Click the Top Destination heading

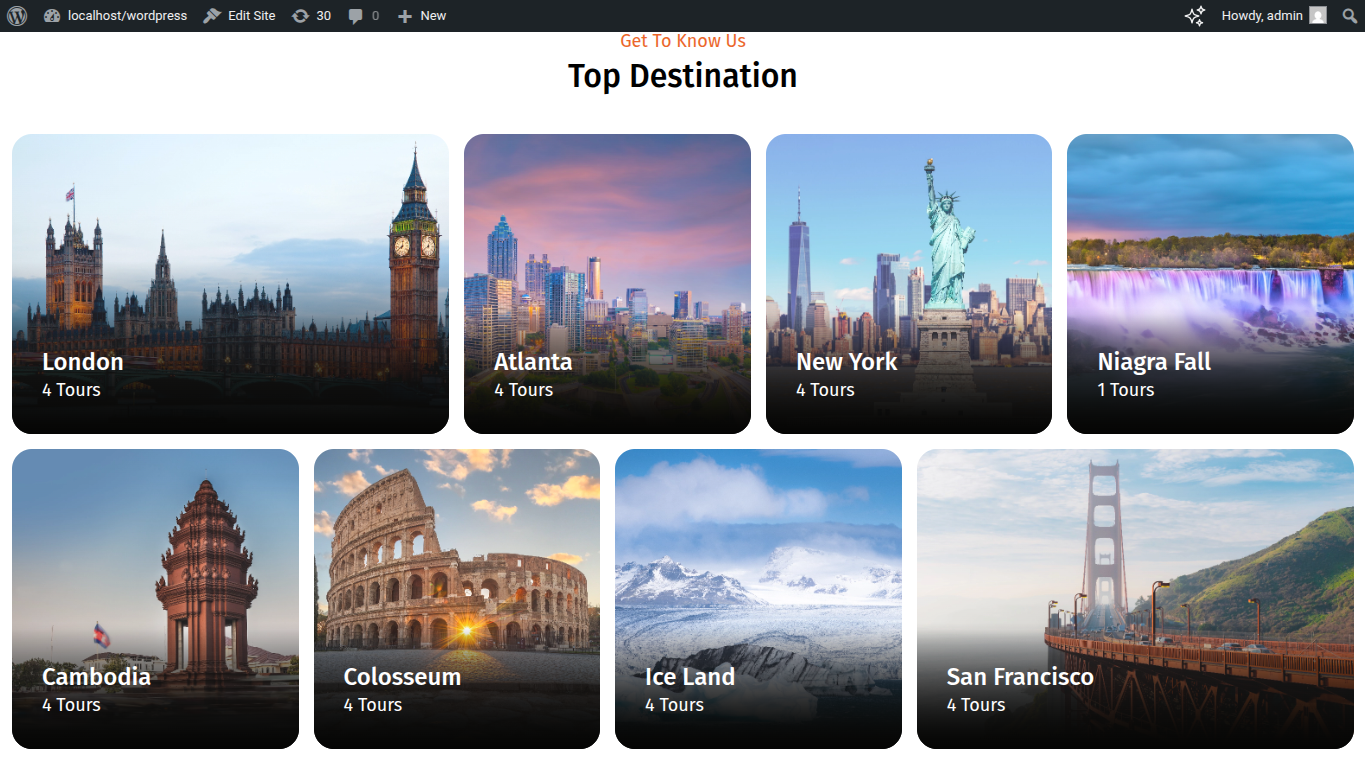tap(683, 76)
